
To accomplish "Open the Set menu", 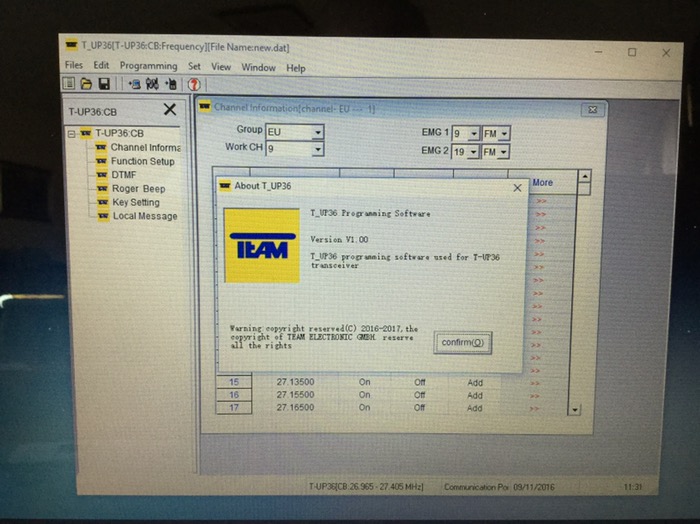I will tap(194, 67).
